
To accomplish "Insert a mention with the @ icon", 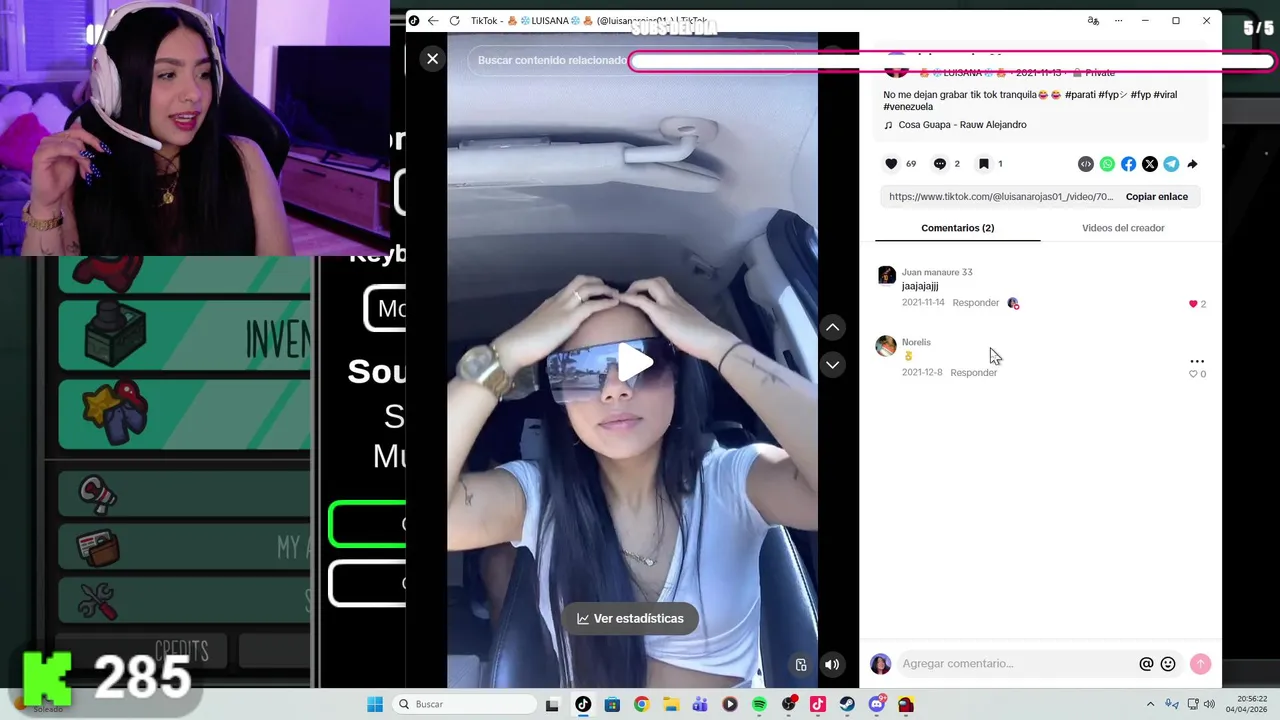I will (1146, 664).
